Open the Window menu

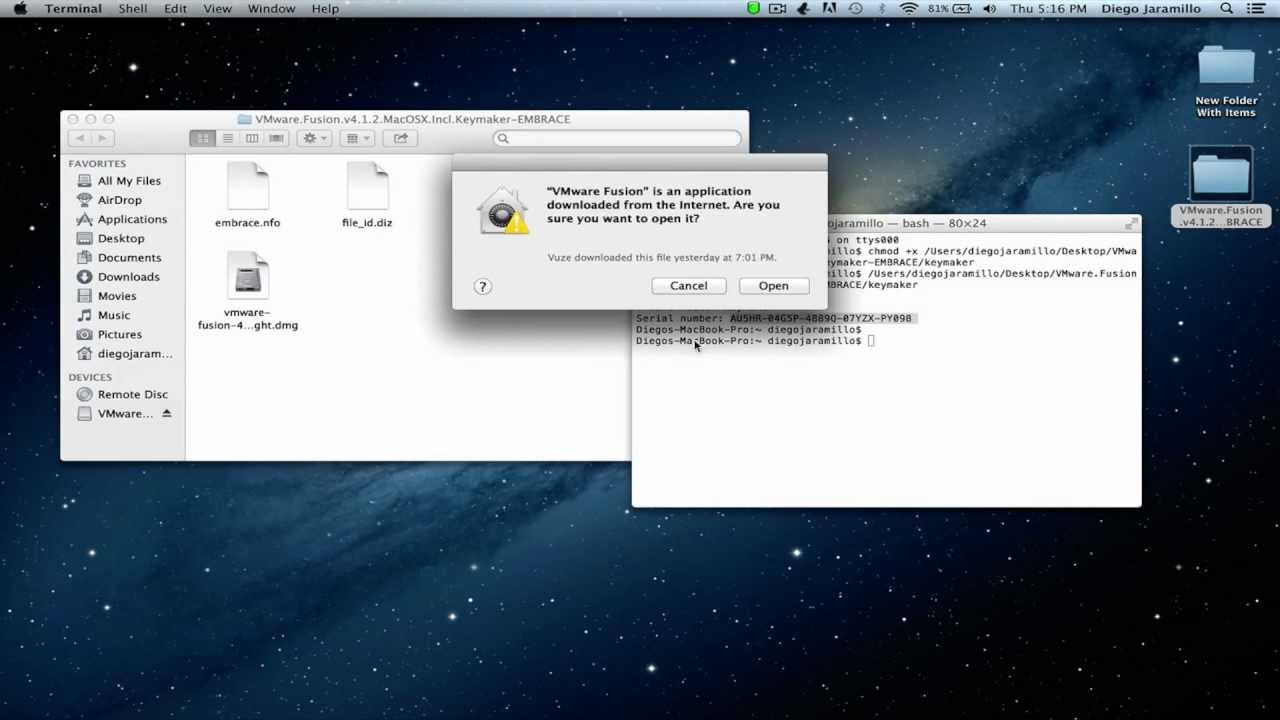[x=271, y=9]
